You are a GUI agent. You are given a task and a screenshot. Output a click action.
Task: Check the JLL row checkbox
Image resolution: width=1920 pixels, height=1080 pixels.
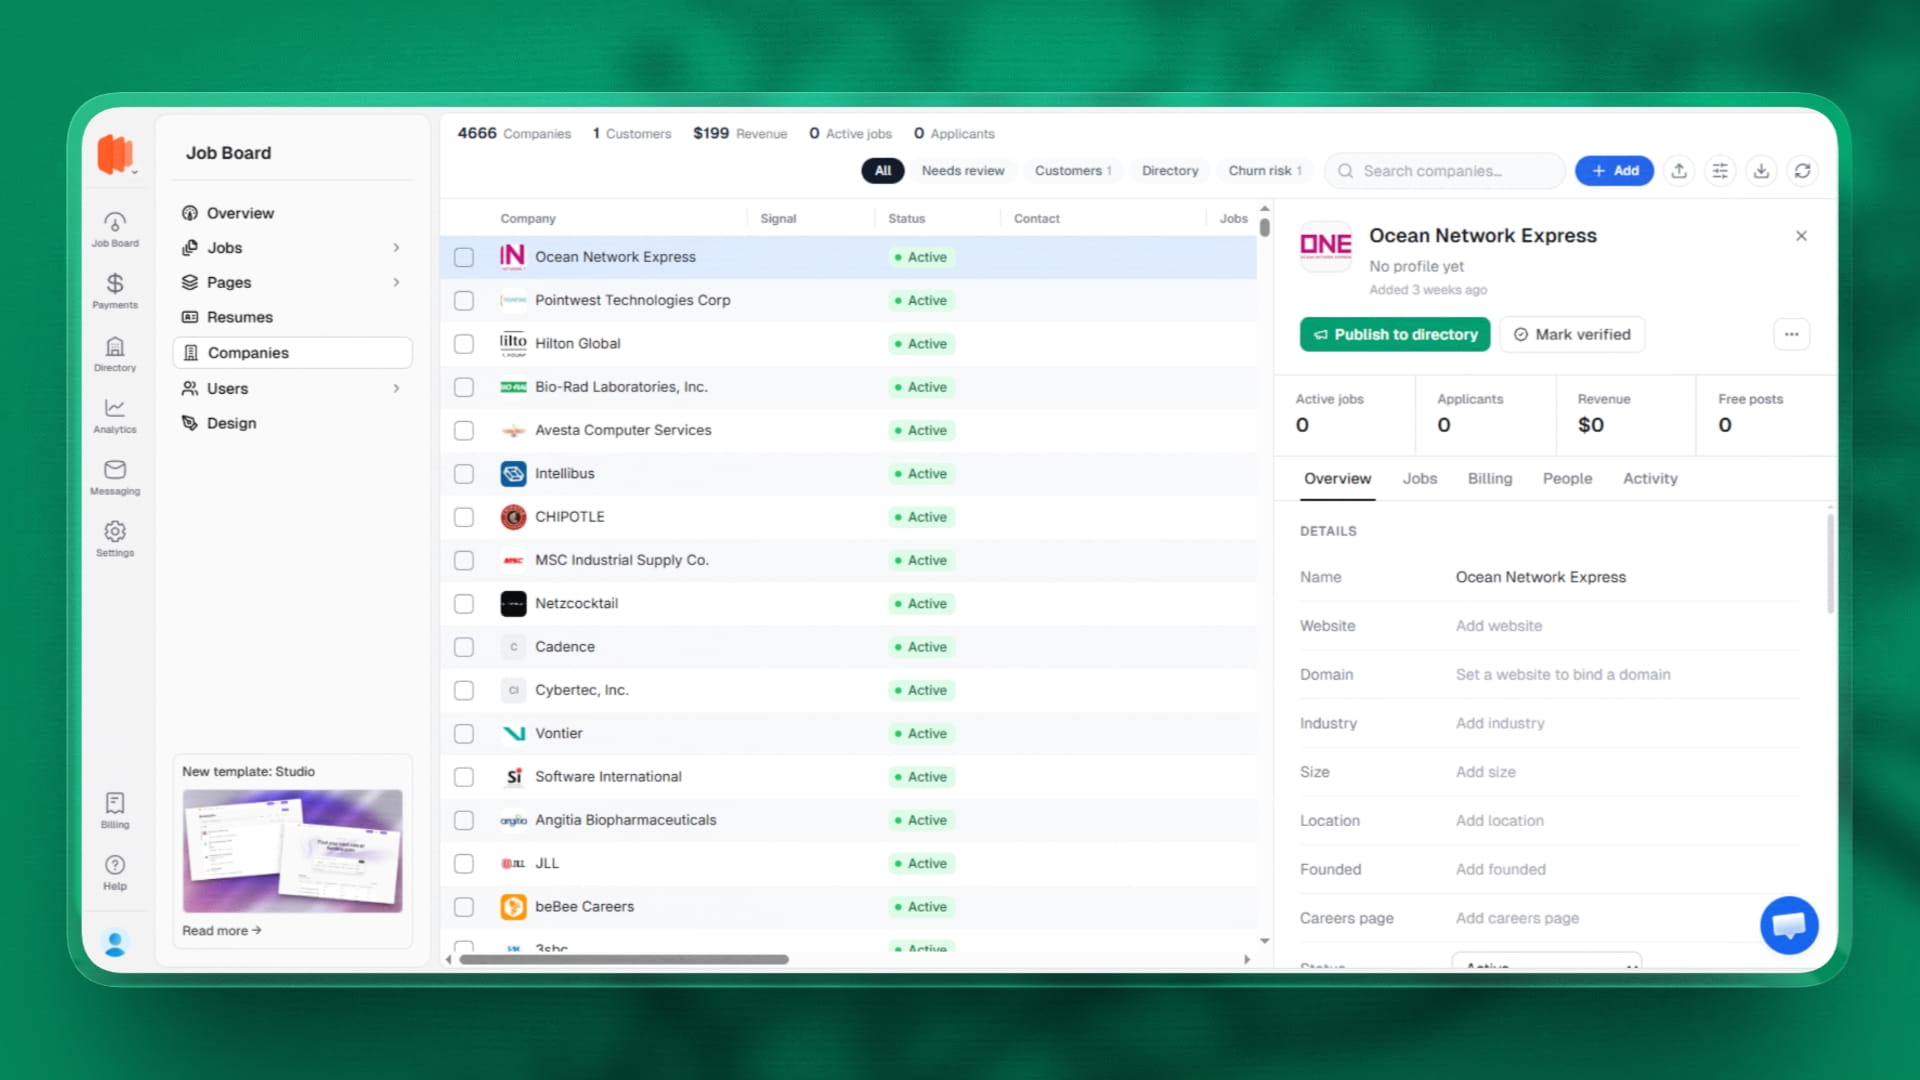[464, 864]
